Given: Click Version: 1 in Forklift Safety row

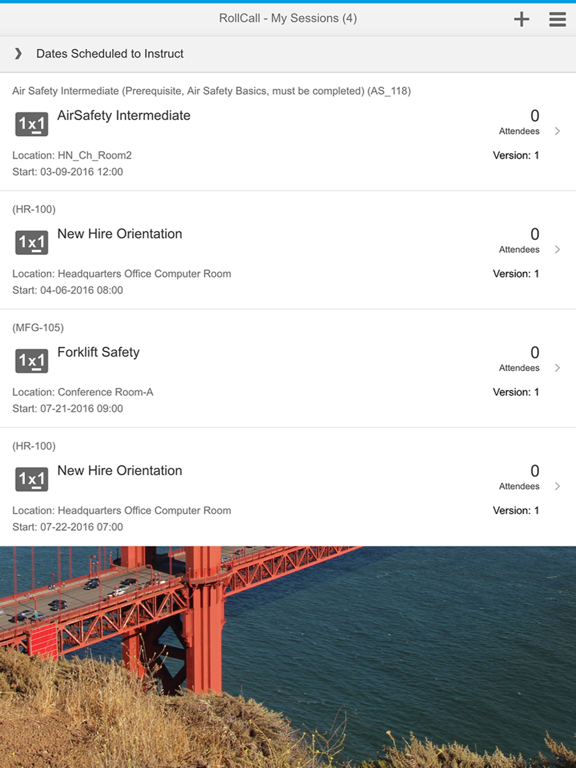Looking at the screenshot, I should tap(516, 392).
